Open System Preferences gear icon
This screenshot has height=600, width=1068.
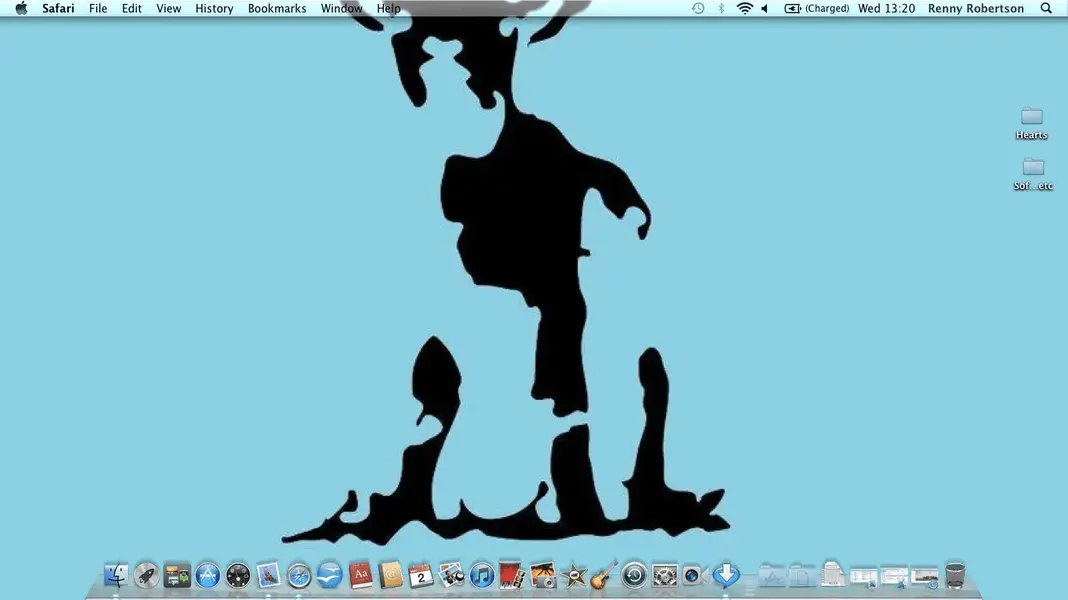tap(665, 575)
